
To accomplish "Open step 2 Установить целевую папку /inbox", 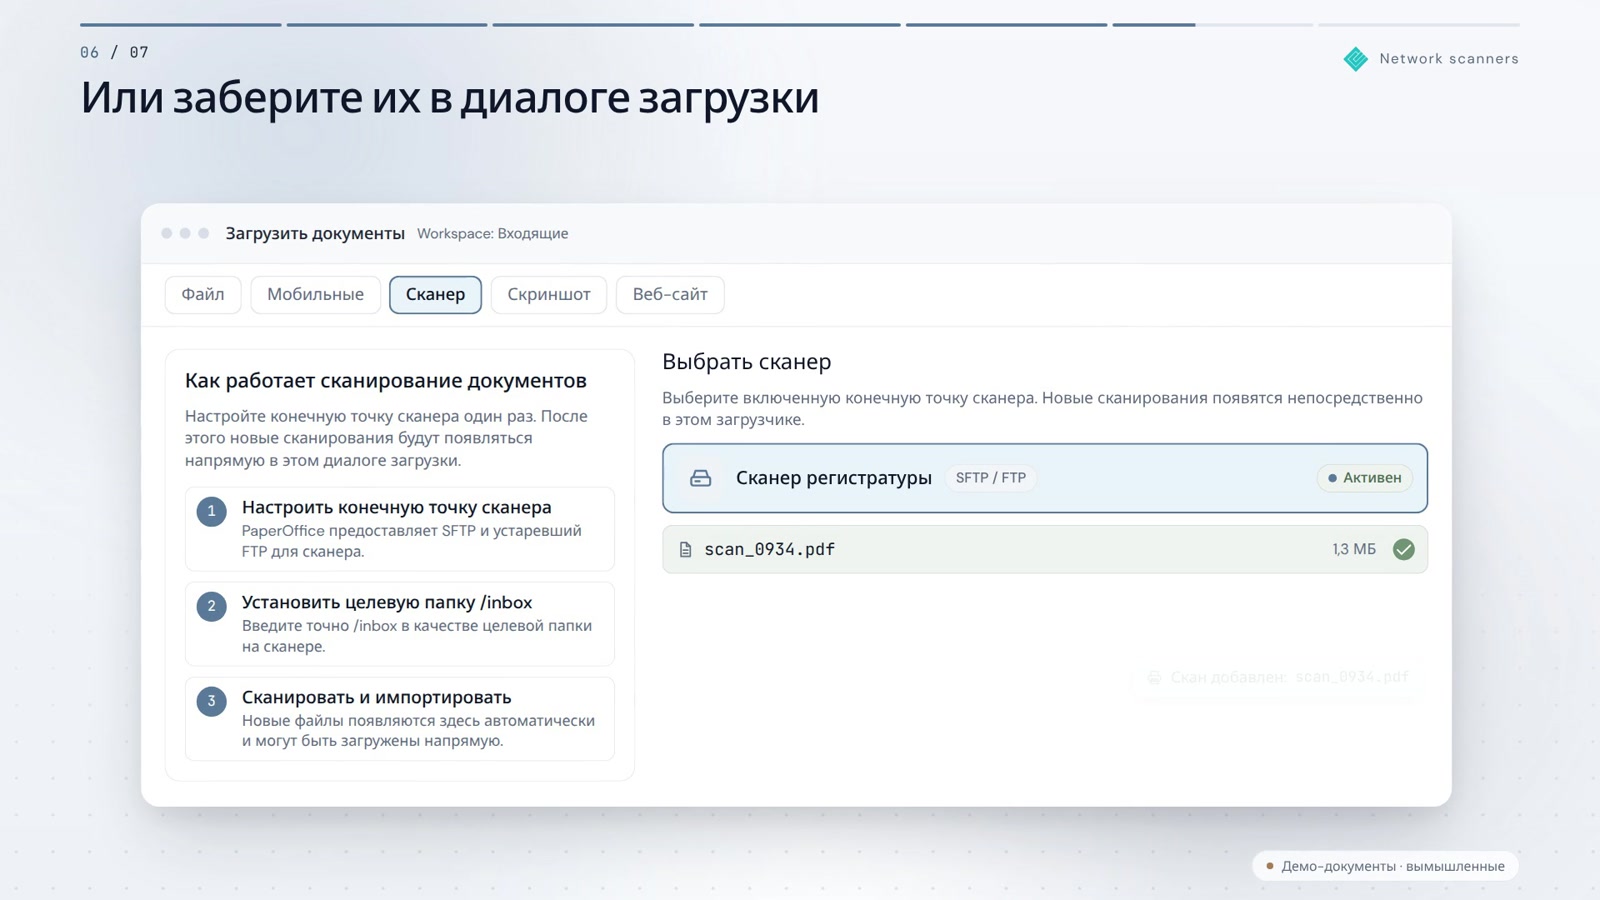I will point(400,624).
